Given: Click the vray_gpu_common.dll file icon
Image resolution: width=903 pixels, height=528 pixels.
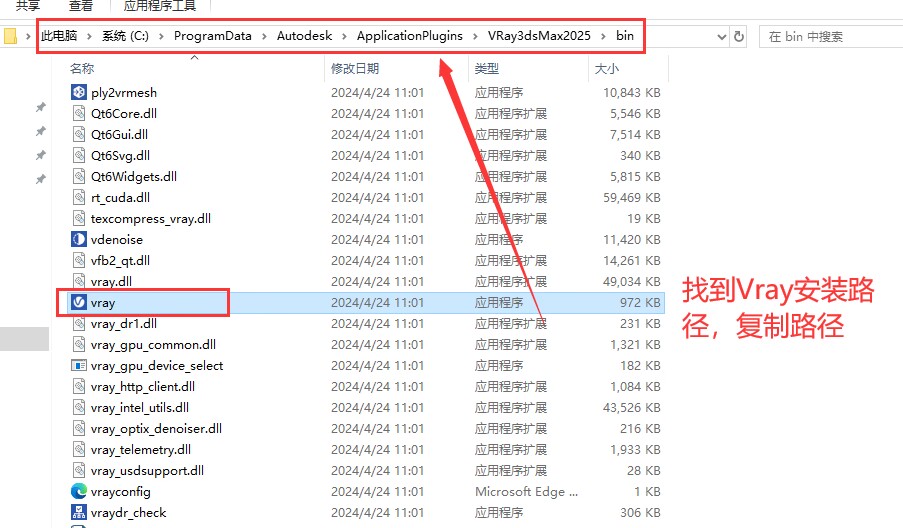Looking at the screenshot, I should pos(79,344).
